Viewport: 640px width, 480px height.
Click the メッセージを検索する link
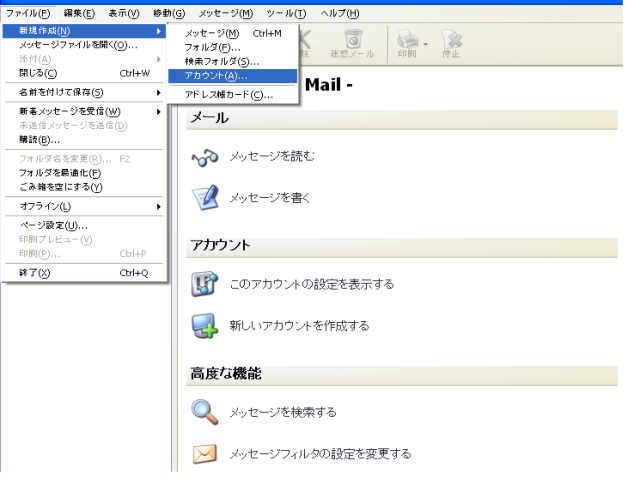[283, 412]
